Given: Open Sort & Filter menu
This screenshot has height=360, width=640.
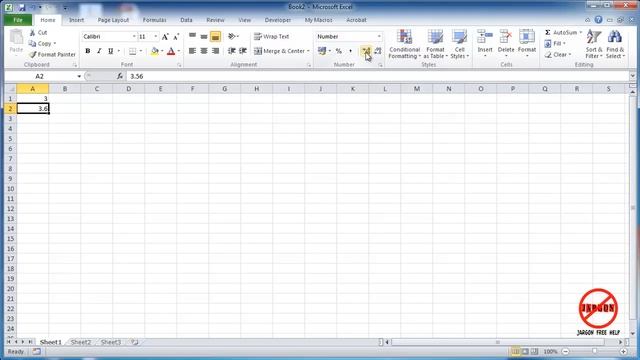Looking at the screenshot, I should (x=594, y=44).
